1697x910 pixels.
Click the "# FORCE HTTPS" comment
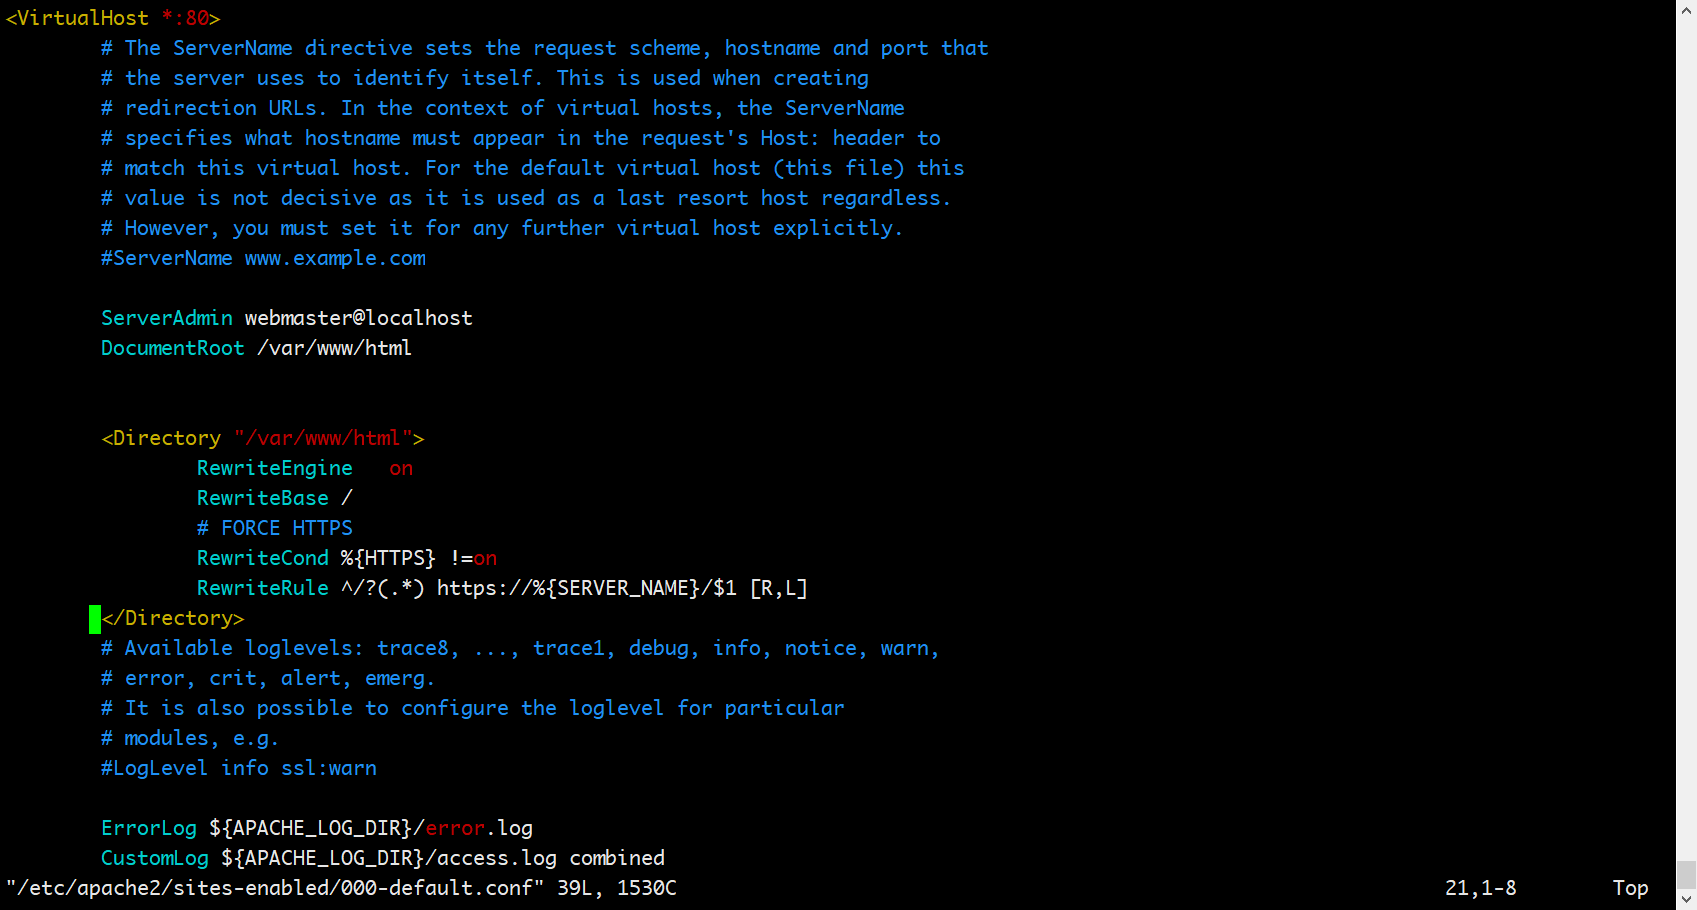click(x=274, y=528)
